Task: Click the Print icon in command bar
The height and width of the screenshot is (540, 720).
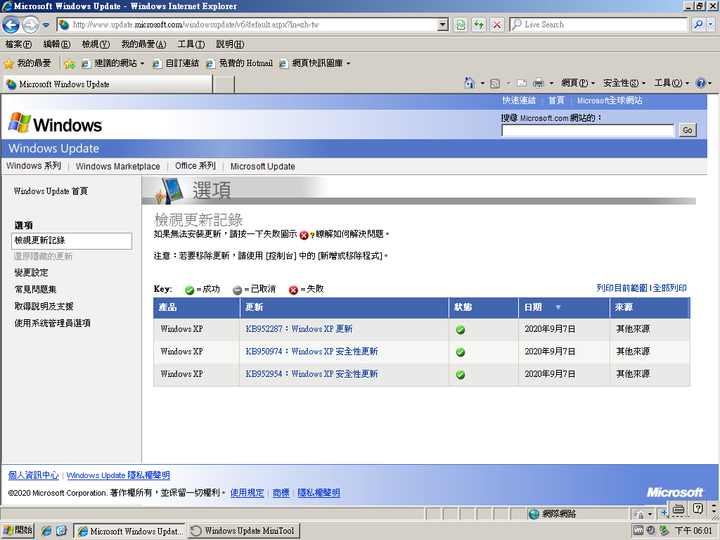Action: coord(538,83)
